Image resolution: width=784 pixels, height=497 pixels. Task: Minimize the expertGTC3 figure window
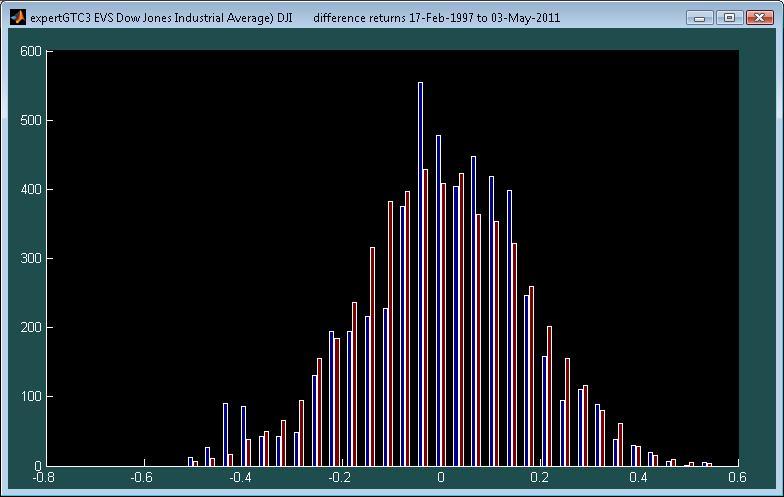point(700,18)
